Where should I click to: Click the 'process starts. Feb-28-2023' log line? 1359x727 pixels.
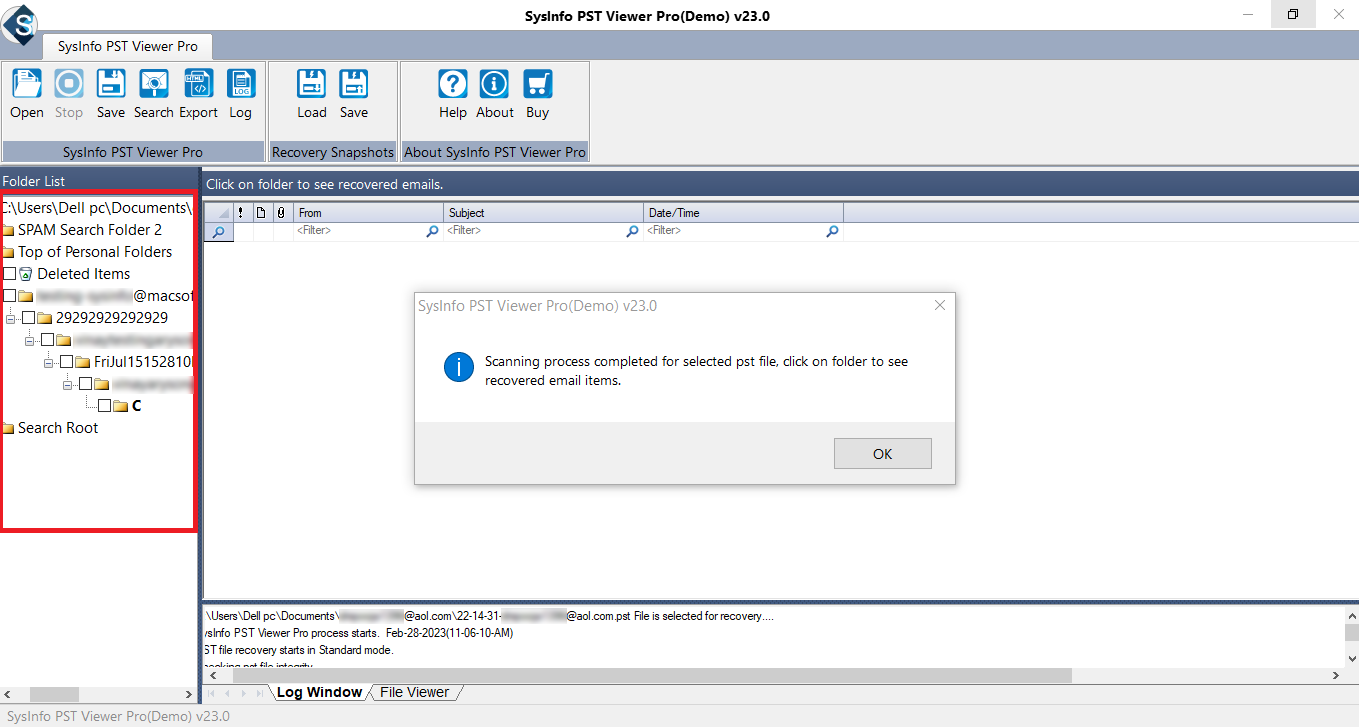pyautogui.click(x=358, y=633)
